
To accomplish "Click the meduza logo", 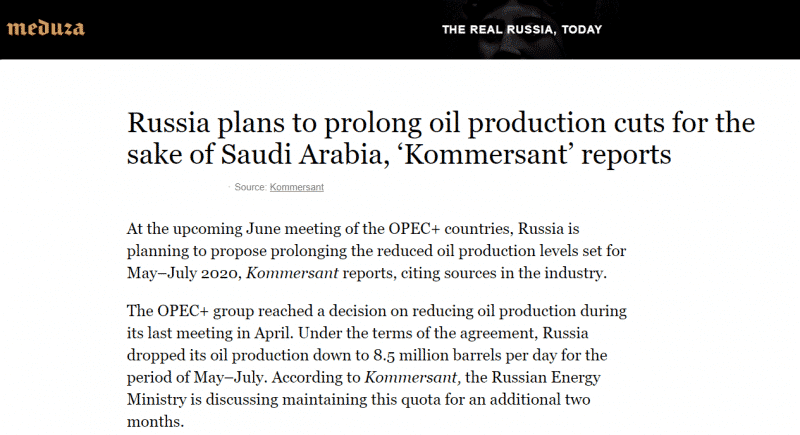I will [x=45, y=29].
